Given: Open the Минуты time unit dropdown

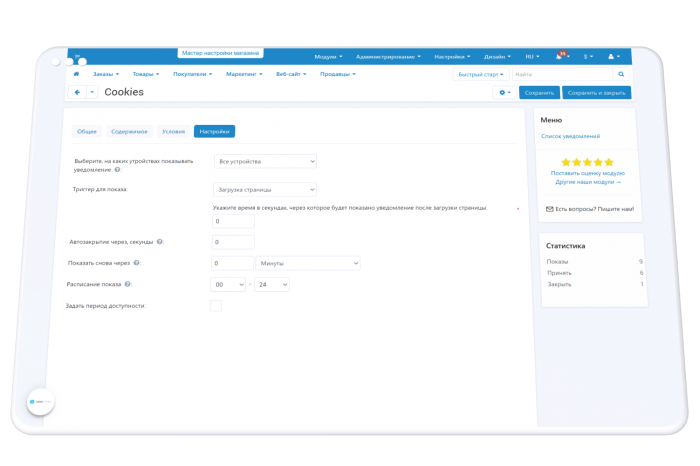Looking at the screenshot, I should [308, 263].
